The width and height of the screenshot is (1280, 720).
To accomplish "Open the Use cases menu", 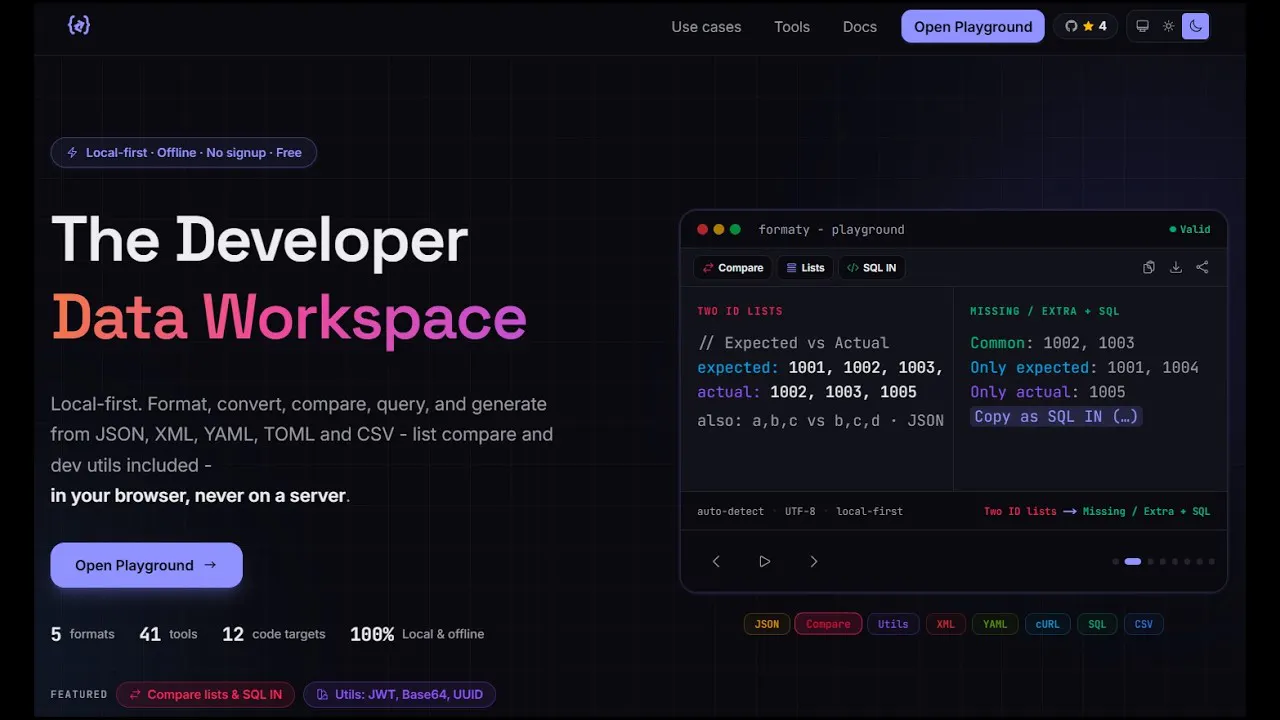I will coord(706,27).
